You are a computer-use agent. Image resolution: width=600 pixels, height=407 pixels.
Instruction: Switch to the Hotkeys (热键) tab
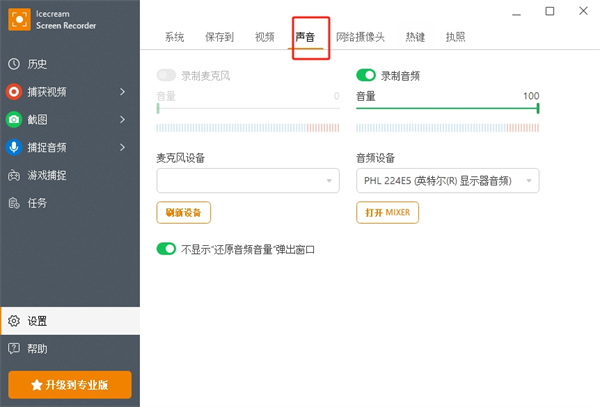tap(415, 37)
